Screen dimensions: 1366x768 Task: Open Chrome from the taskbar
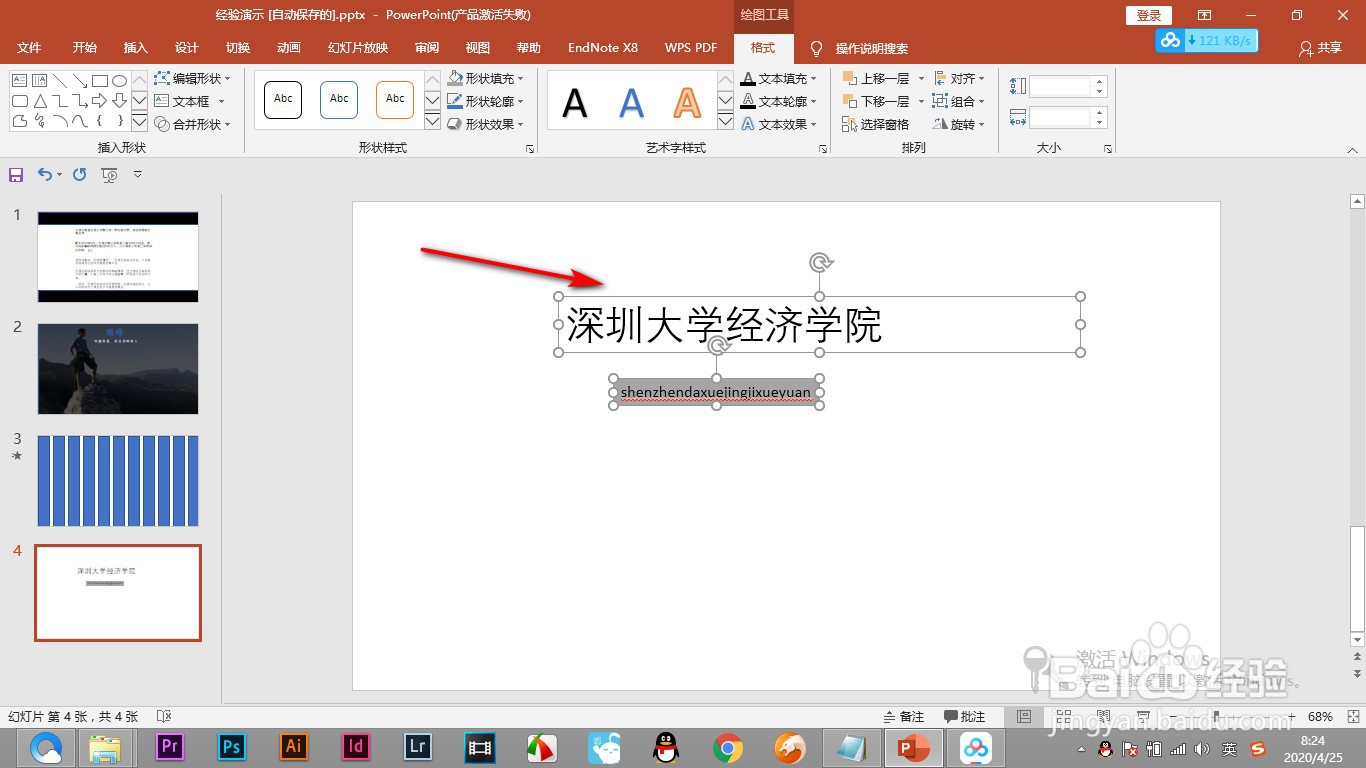pos(728,747)
